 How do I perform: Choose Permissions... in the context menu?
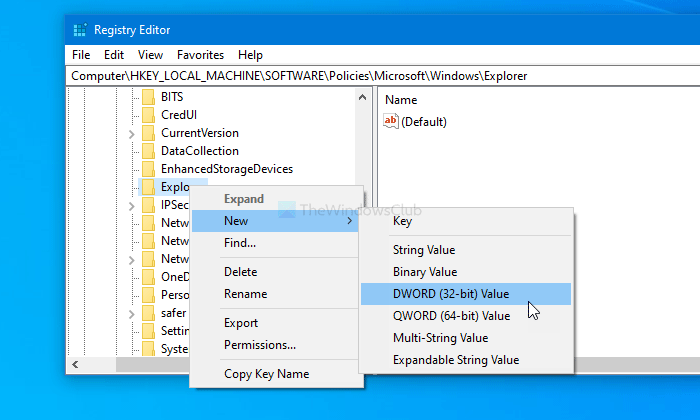tap(260, 345)
